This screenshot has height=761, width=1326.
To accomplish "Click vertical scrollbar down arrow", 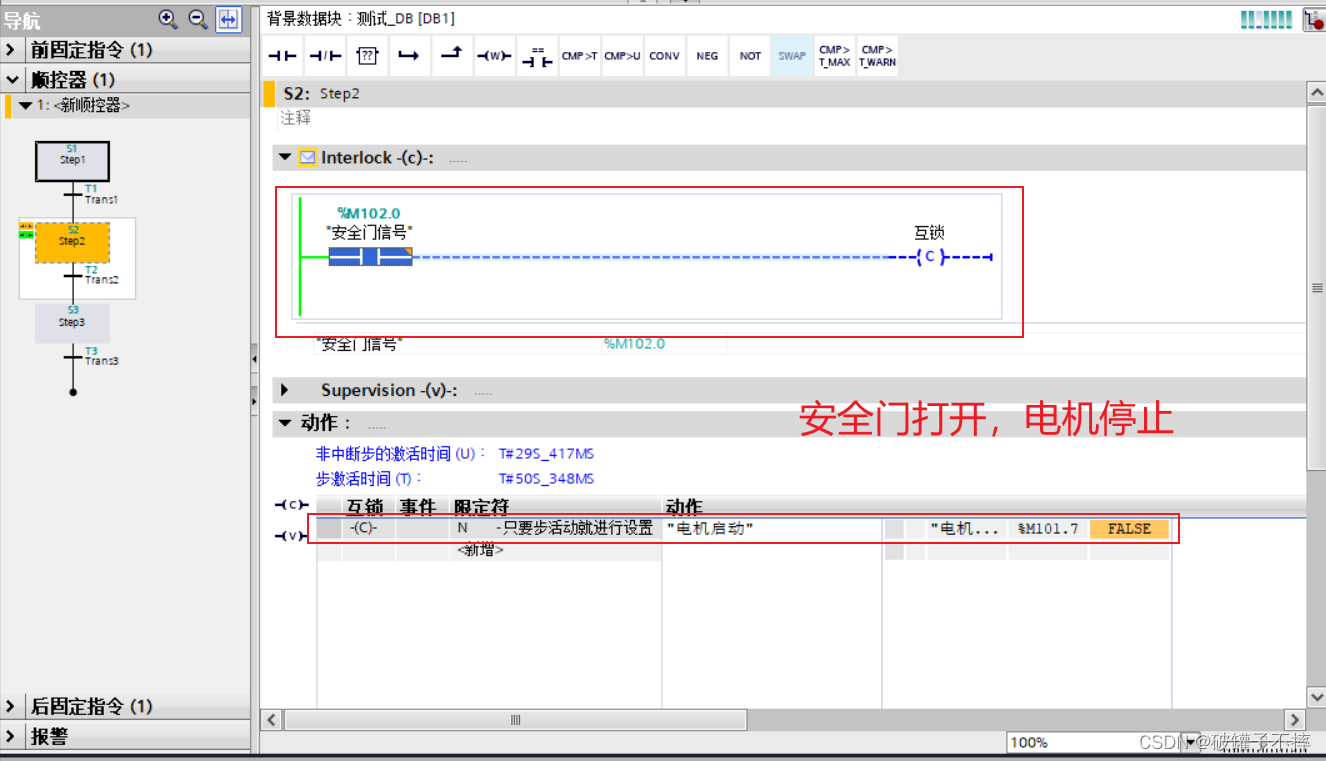I will [1316, 696].
